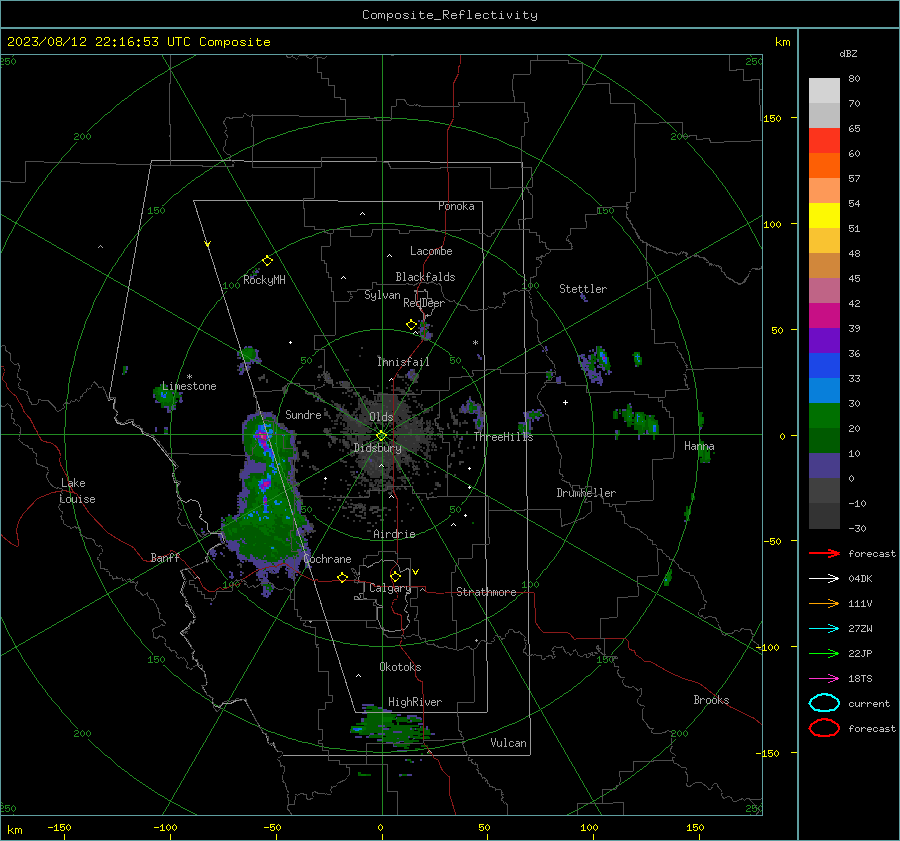The height and width of the screenshot is (841, 900).
Task: Click the Hanna city label
Action: pos(699,446)
